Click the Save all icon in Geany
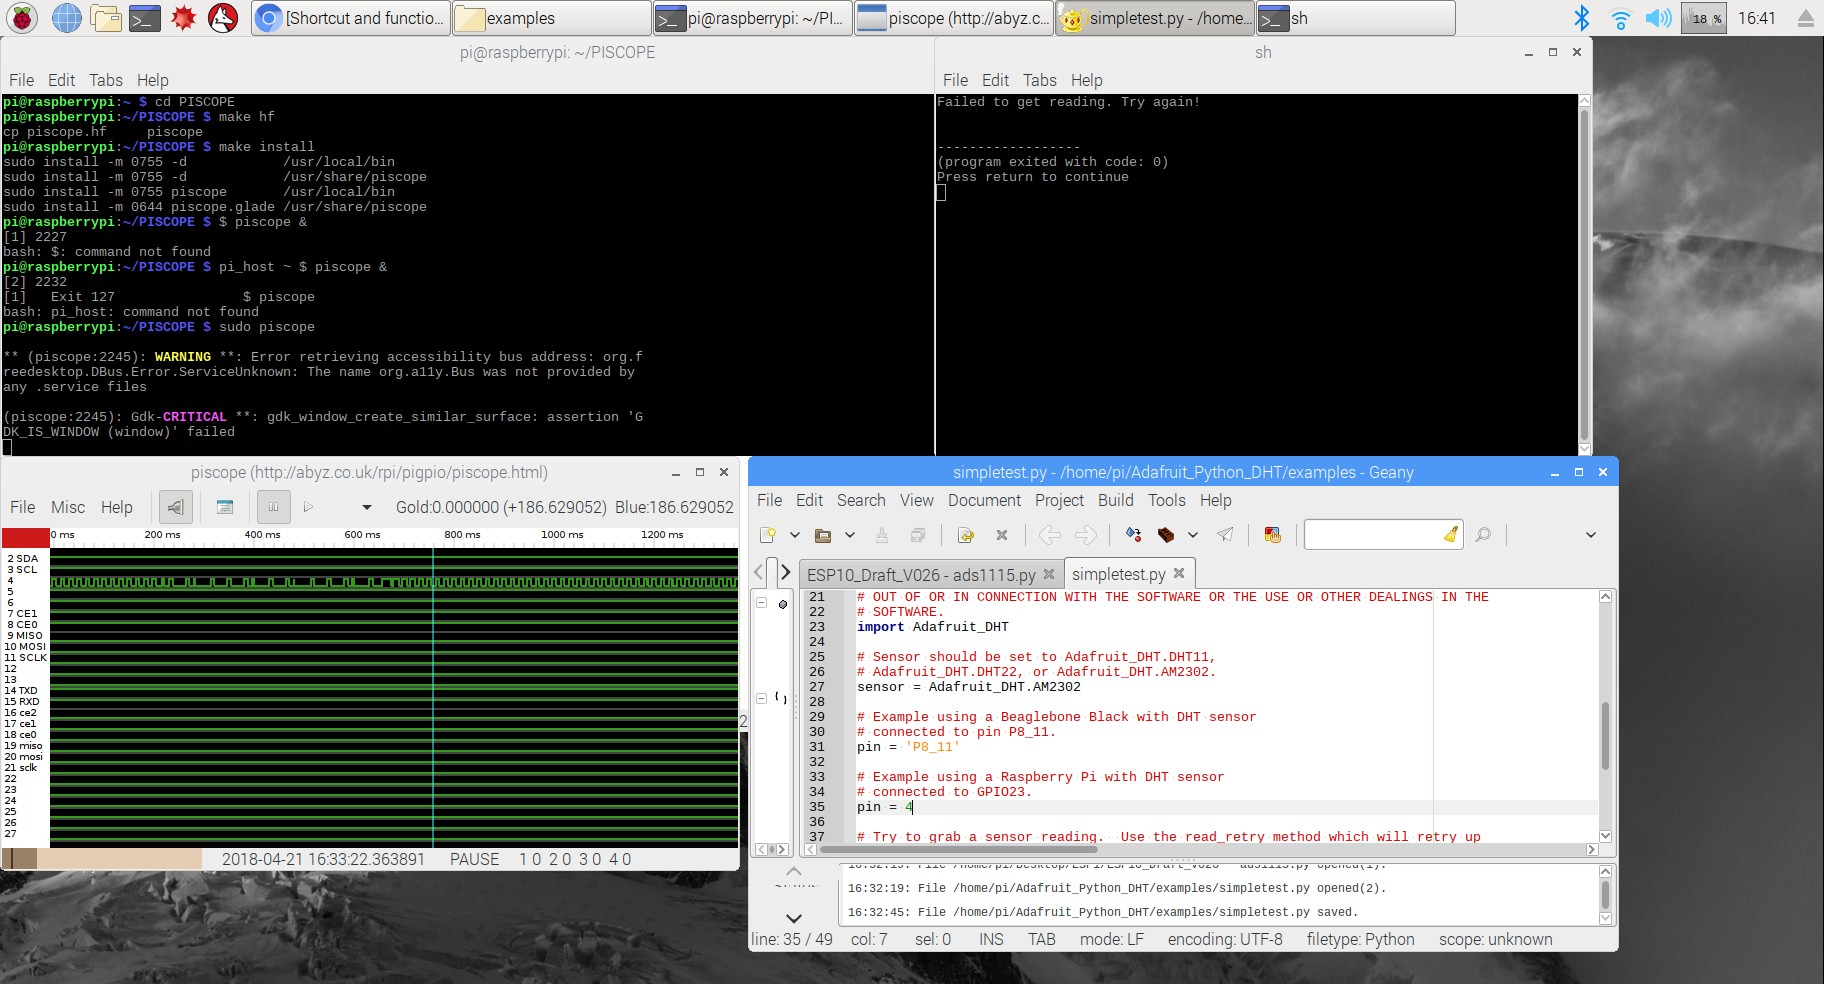 click(917, 535)
